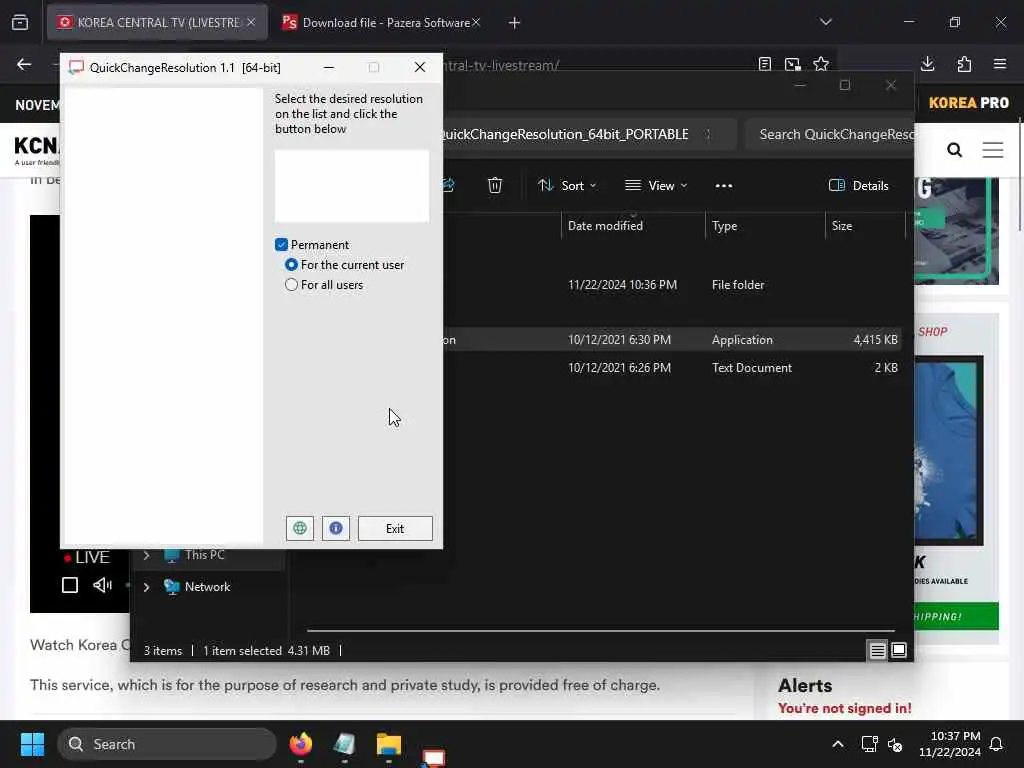1024x768 pixels.
Task: Click the Search QuickChangeResolution search field
Action: coord(829,135)
